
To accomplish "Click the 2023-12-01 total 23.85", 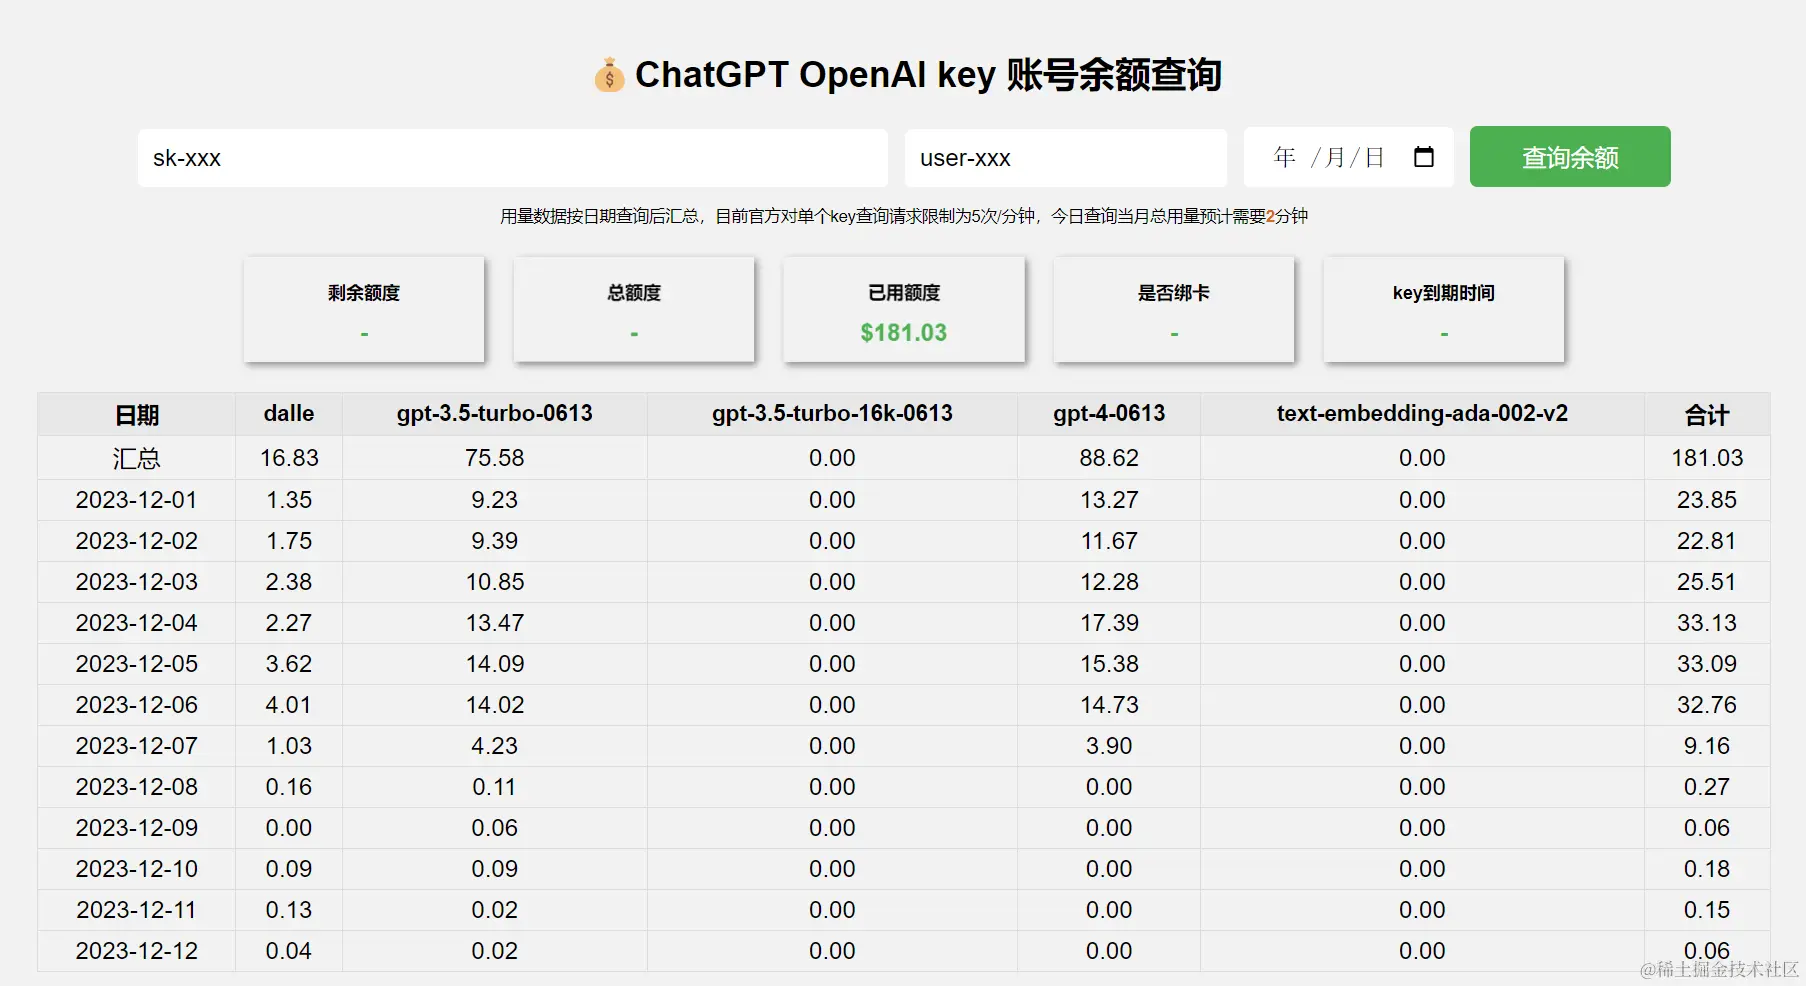I will (x=1707, y=500).
